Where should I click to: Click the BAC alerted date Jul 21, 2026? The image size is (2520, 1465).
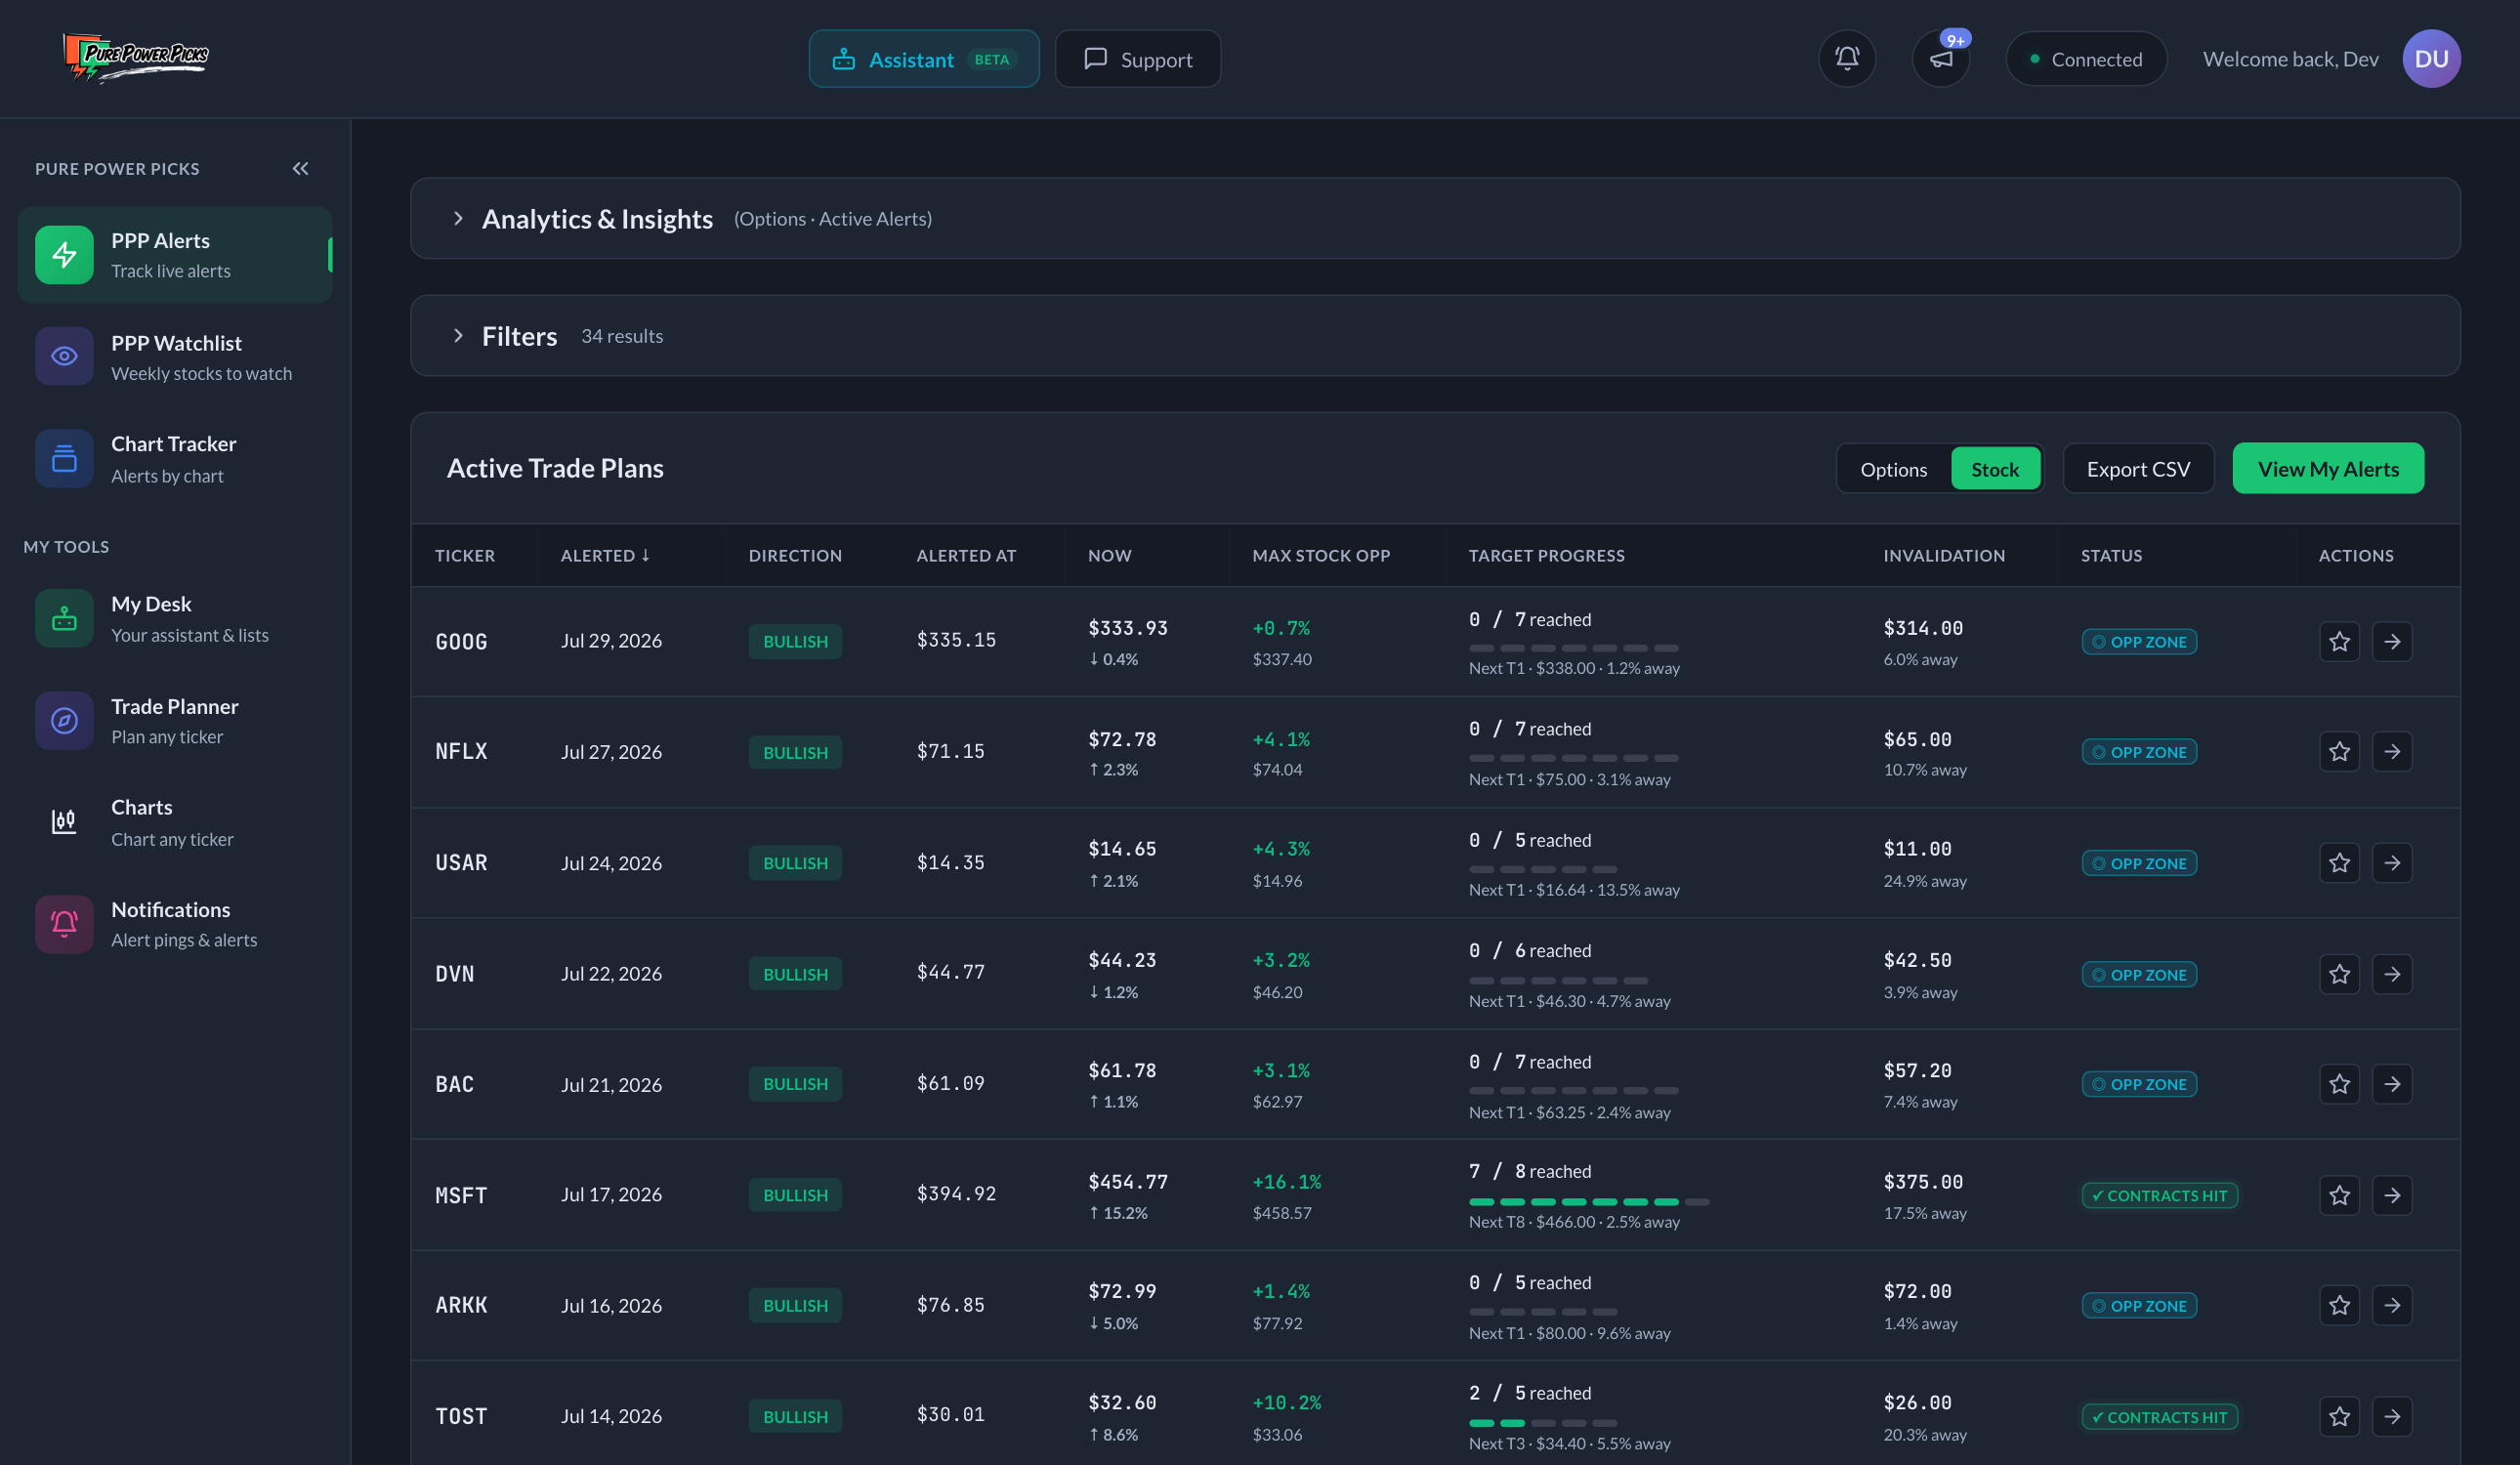611,1085
